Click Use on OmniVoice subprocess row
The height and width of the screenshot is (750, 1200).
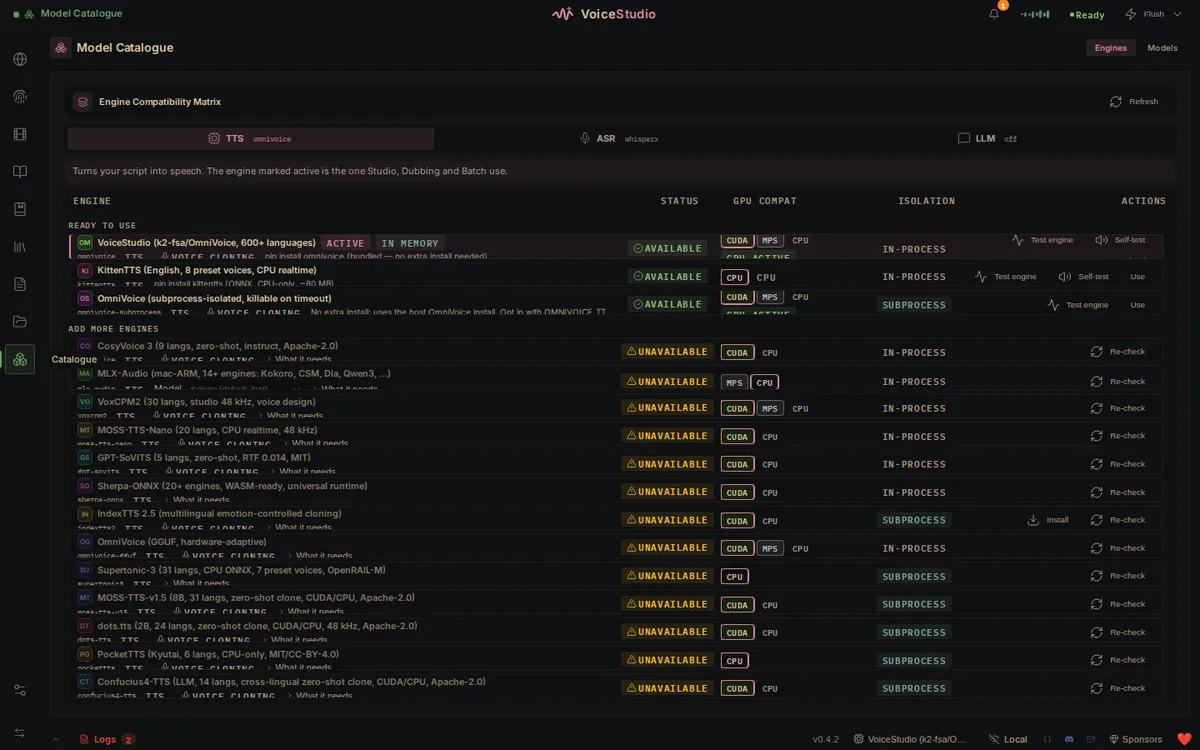click(x=1137, y=305)
